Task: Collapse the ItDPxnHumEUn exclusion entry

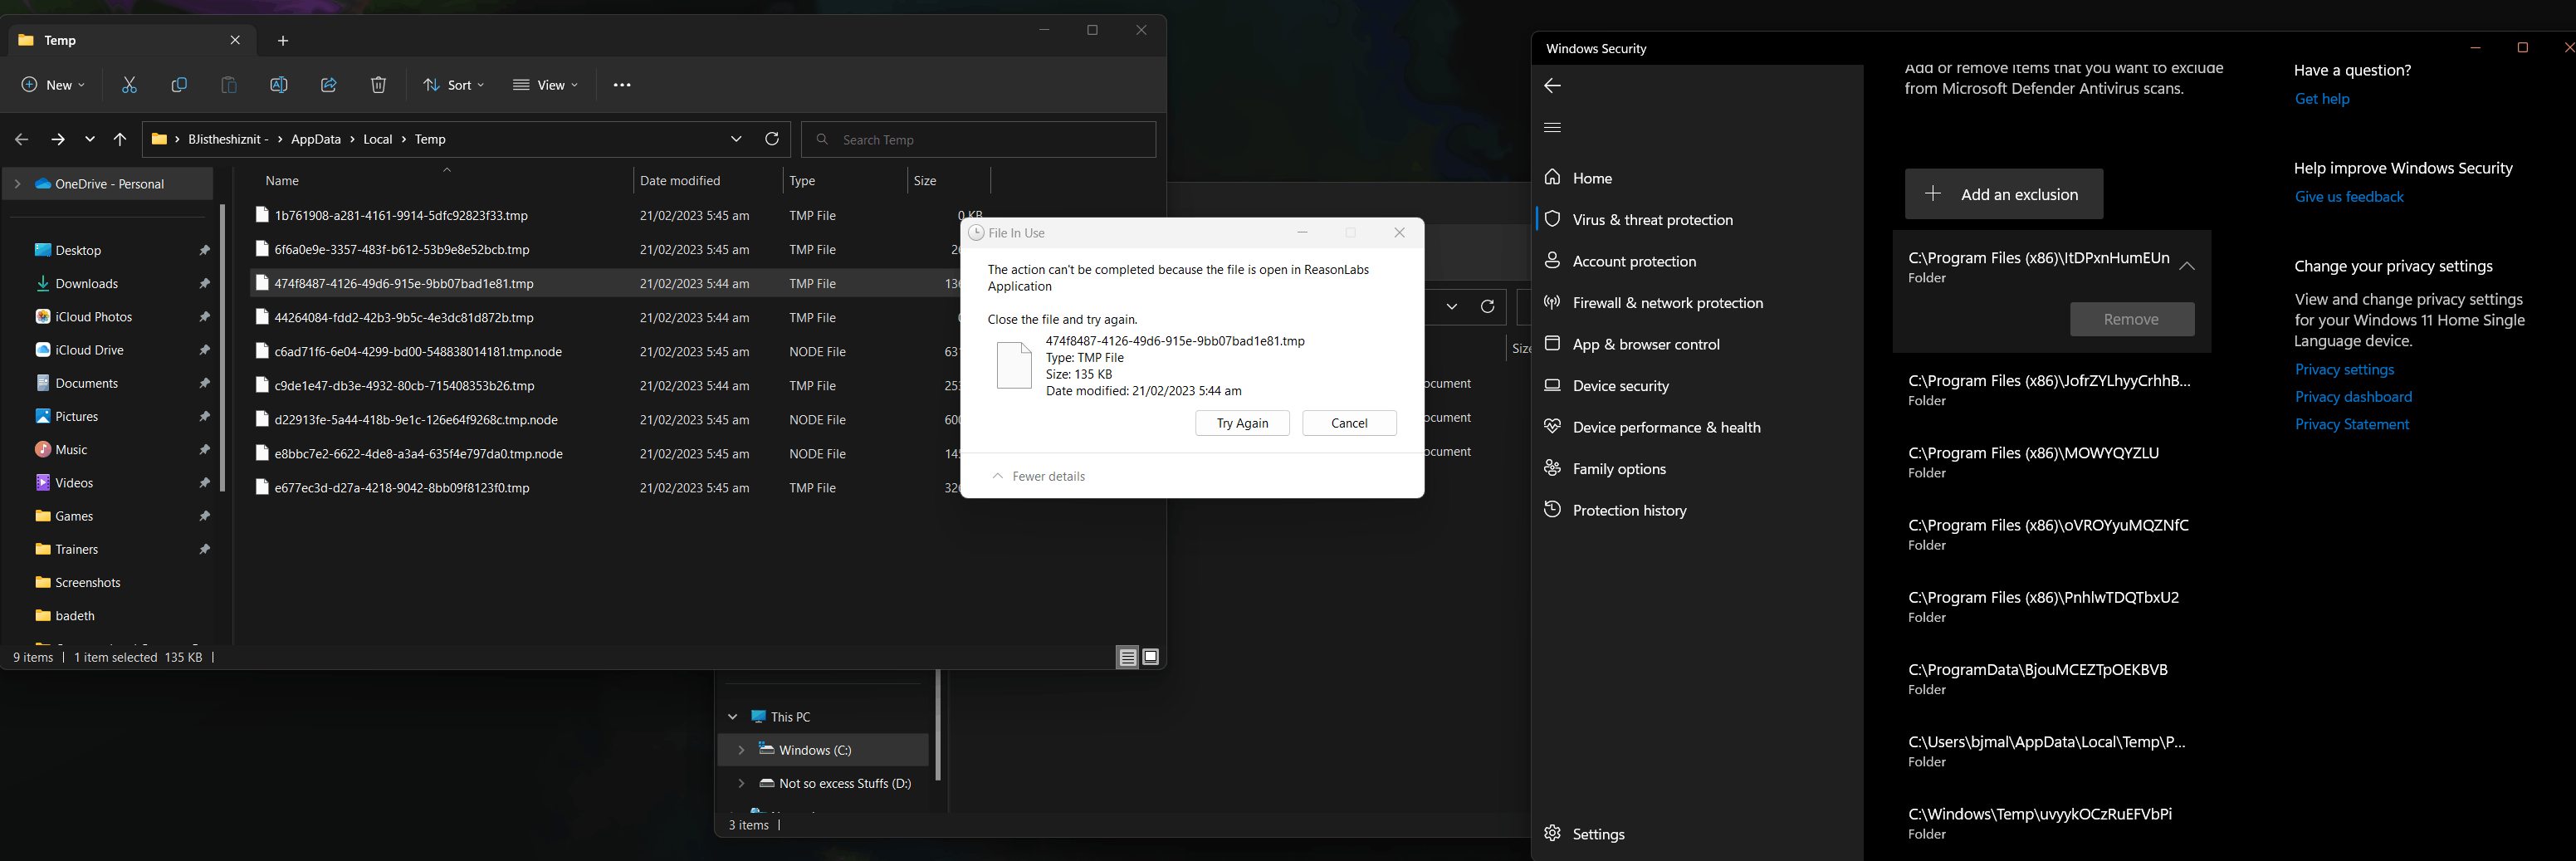Action: pyautogui.click(x=2187, y=266)
